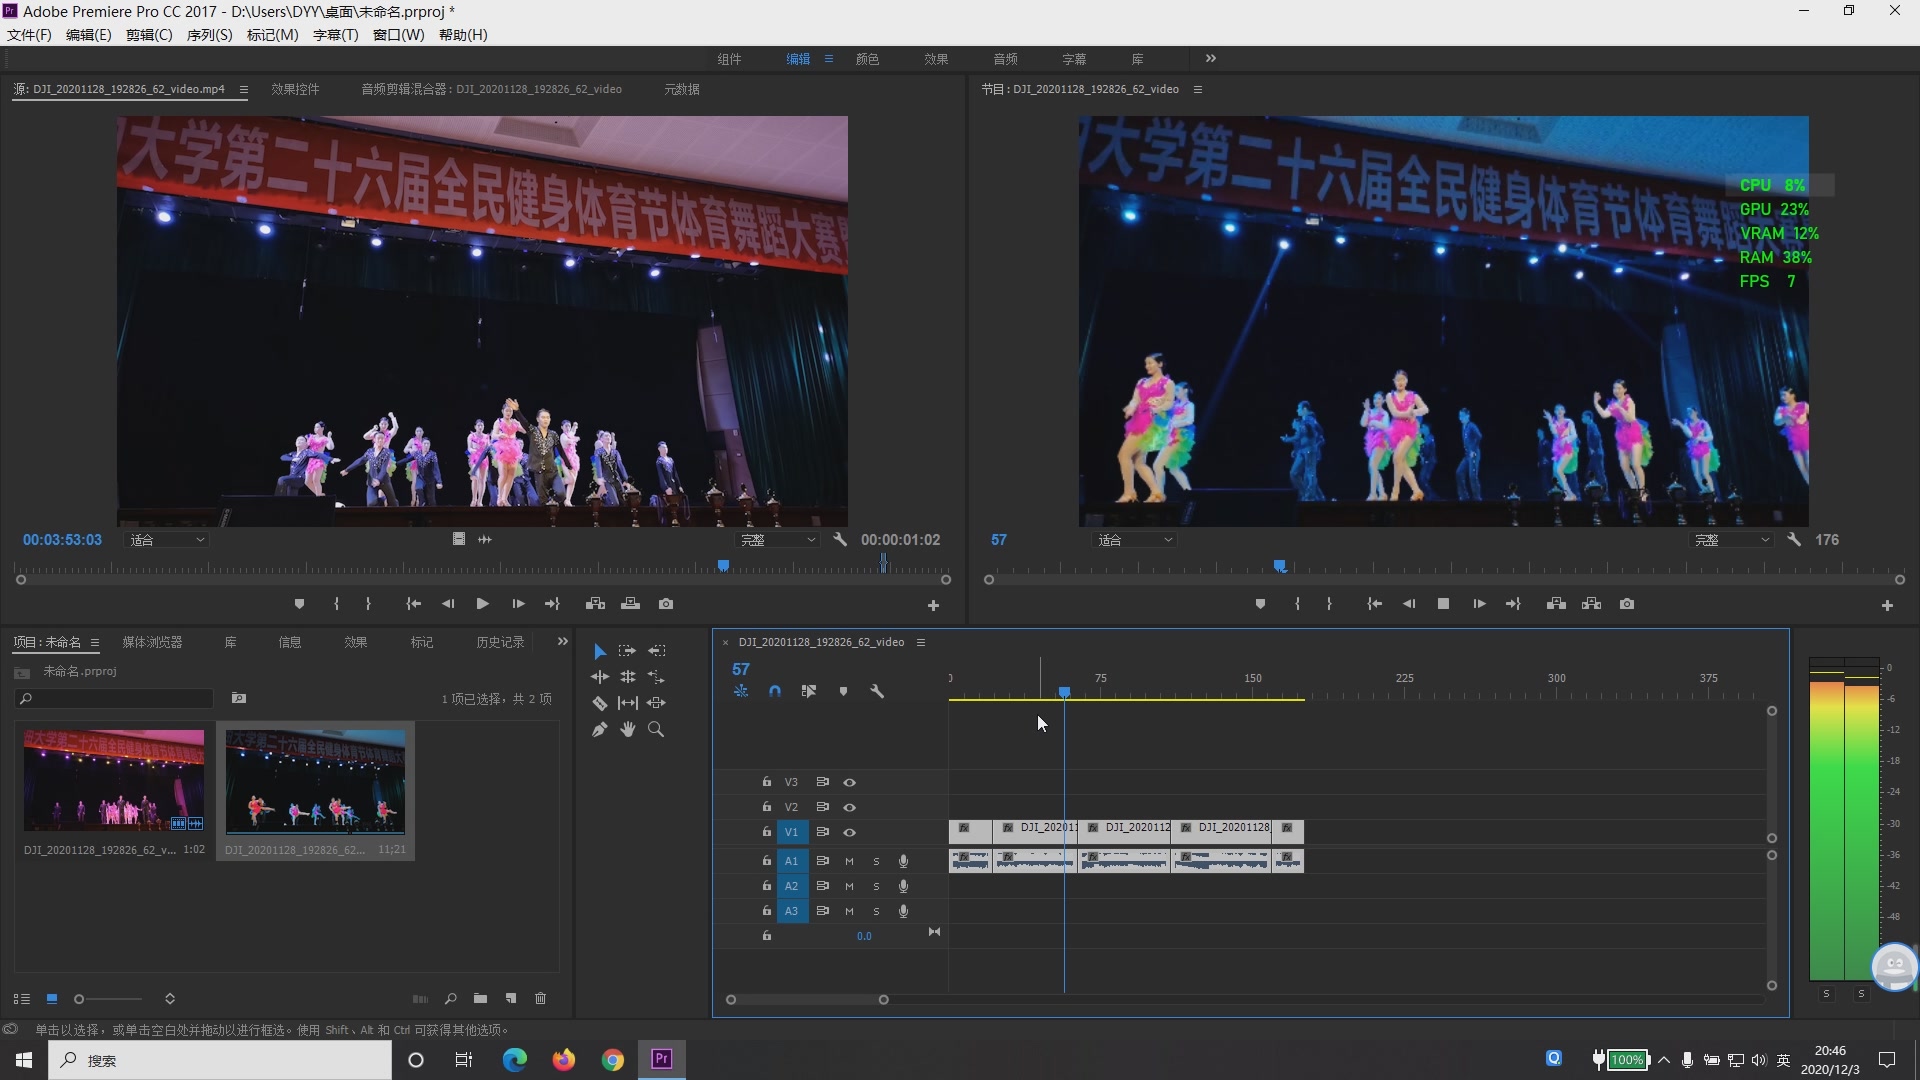The width and height of the screenshot is (1920, 1080).
Task: Stop playback in program monitor
Action: (1443, 604)
